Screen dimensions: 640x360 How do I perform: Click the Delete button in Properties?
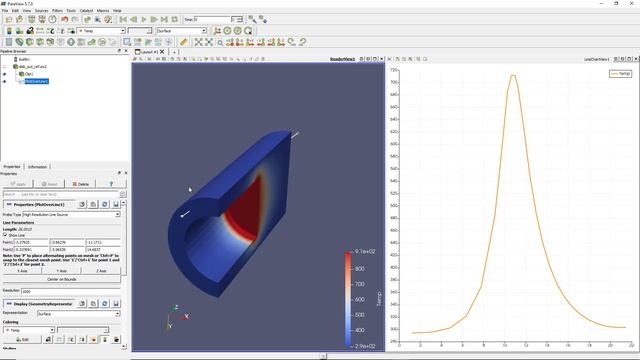pos(81,184)
